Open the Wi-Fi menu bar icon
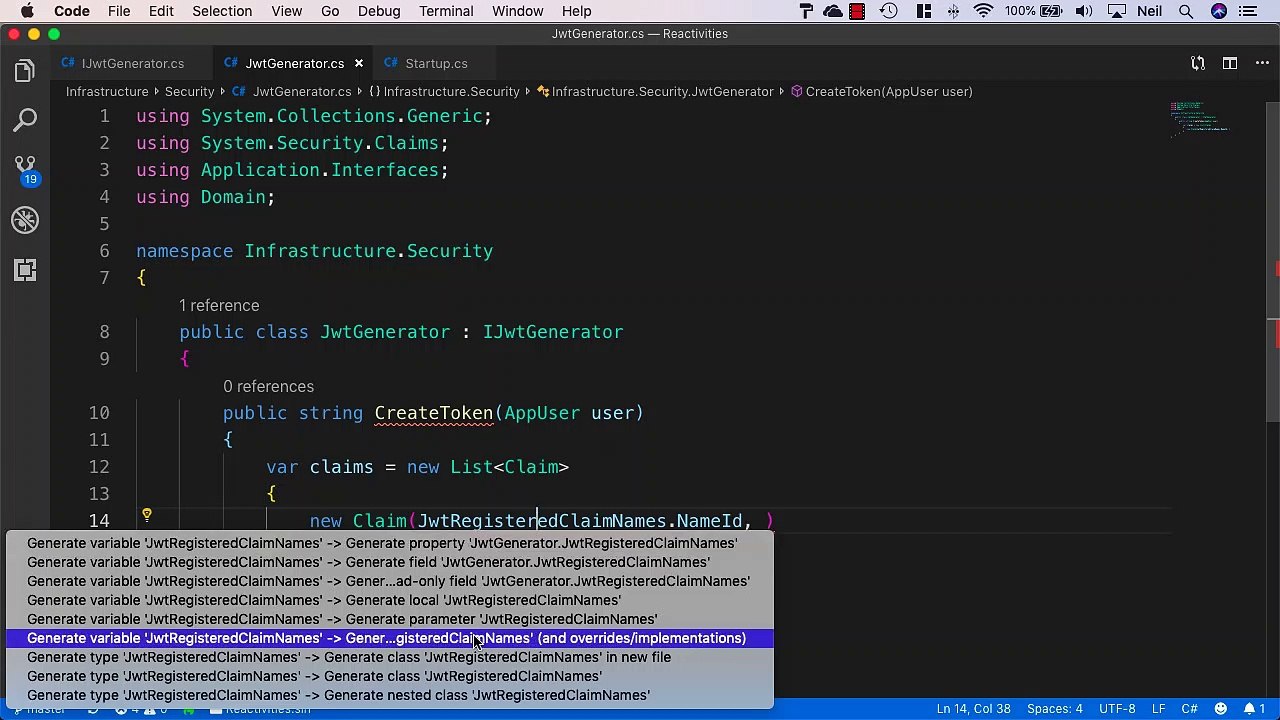Viewport: 1280px width, 720px height. pos(984,11)
